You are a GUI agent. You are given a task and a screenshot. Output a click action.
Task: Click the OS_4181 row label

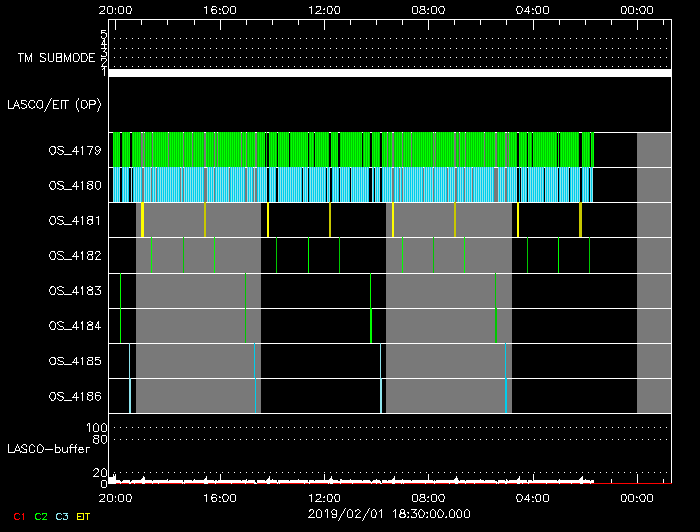click(75, 220)
